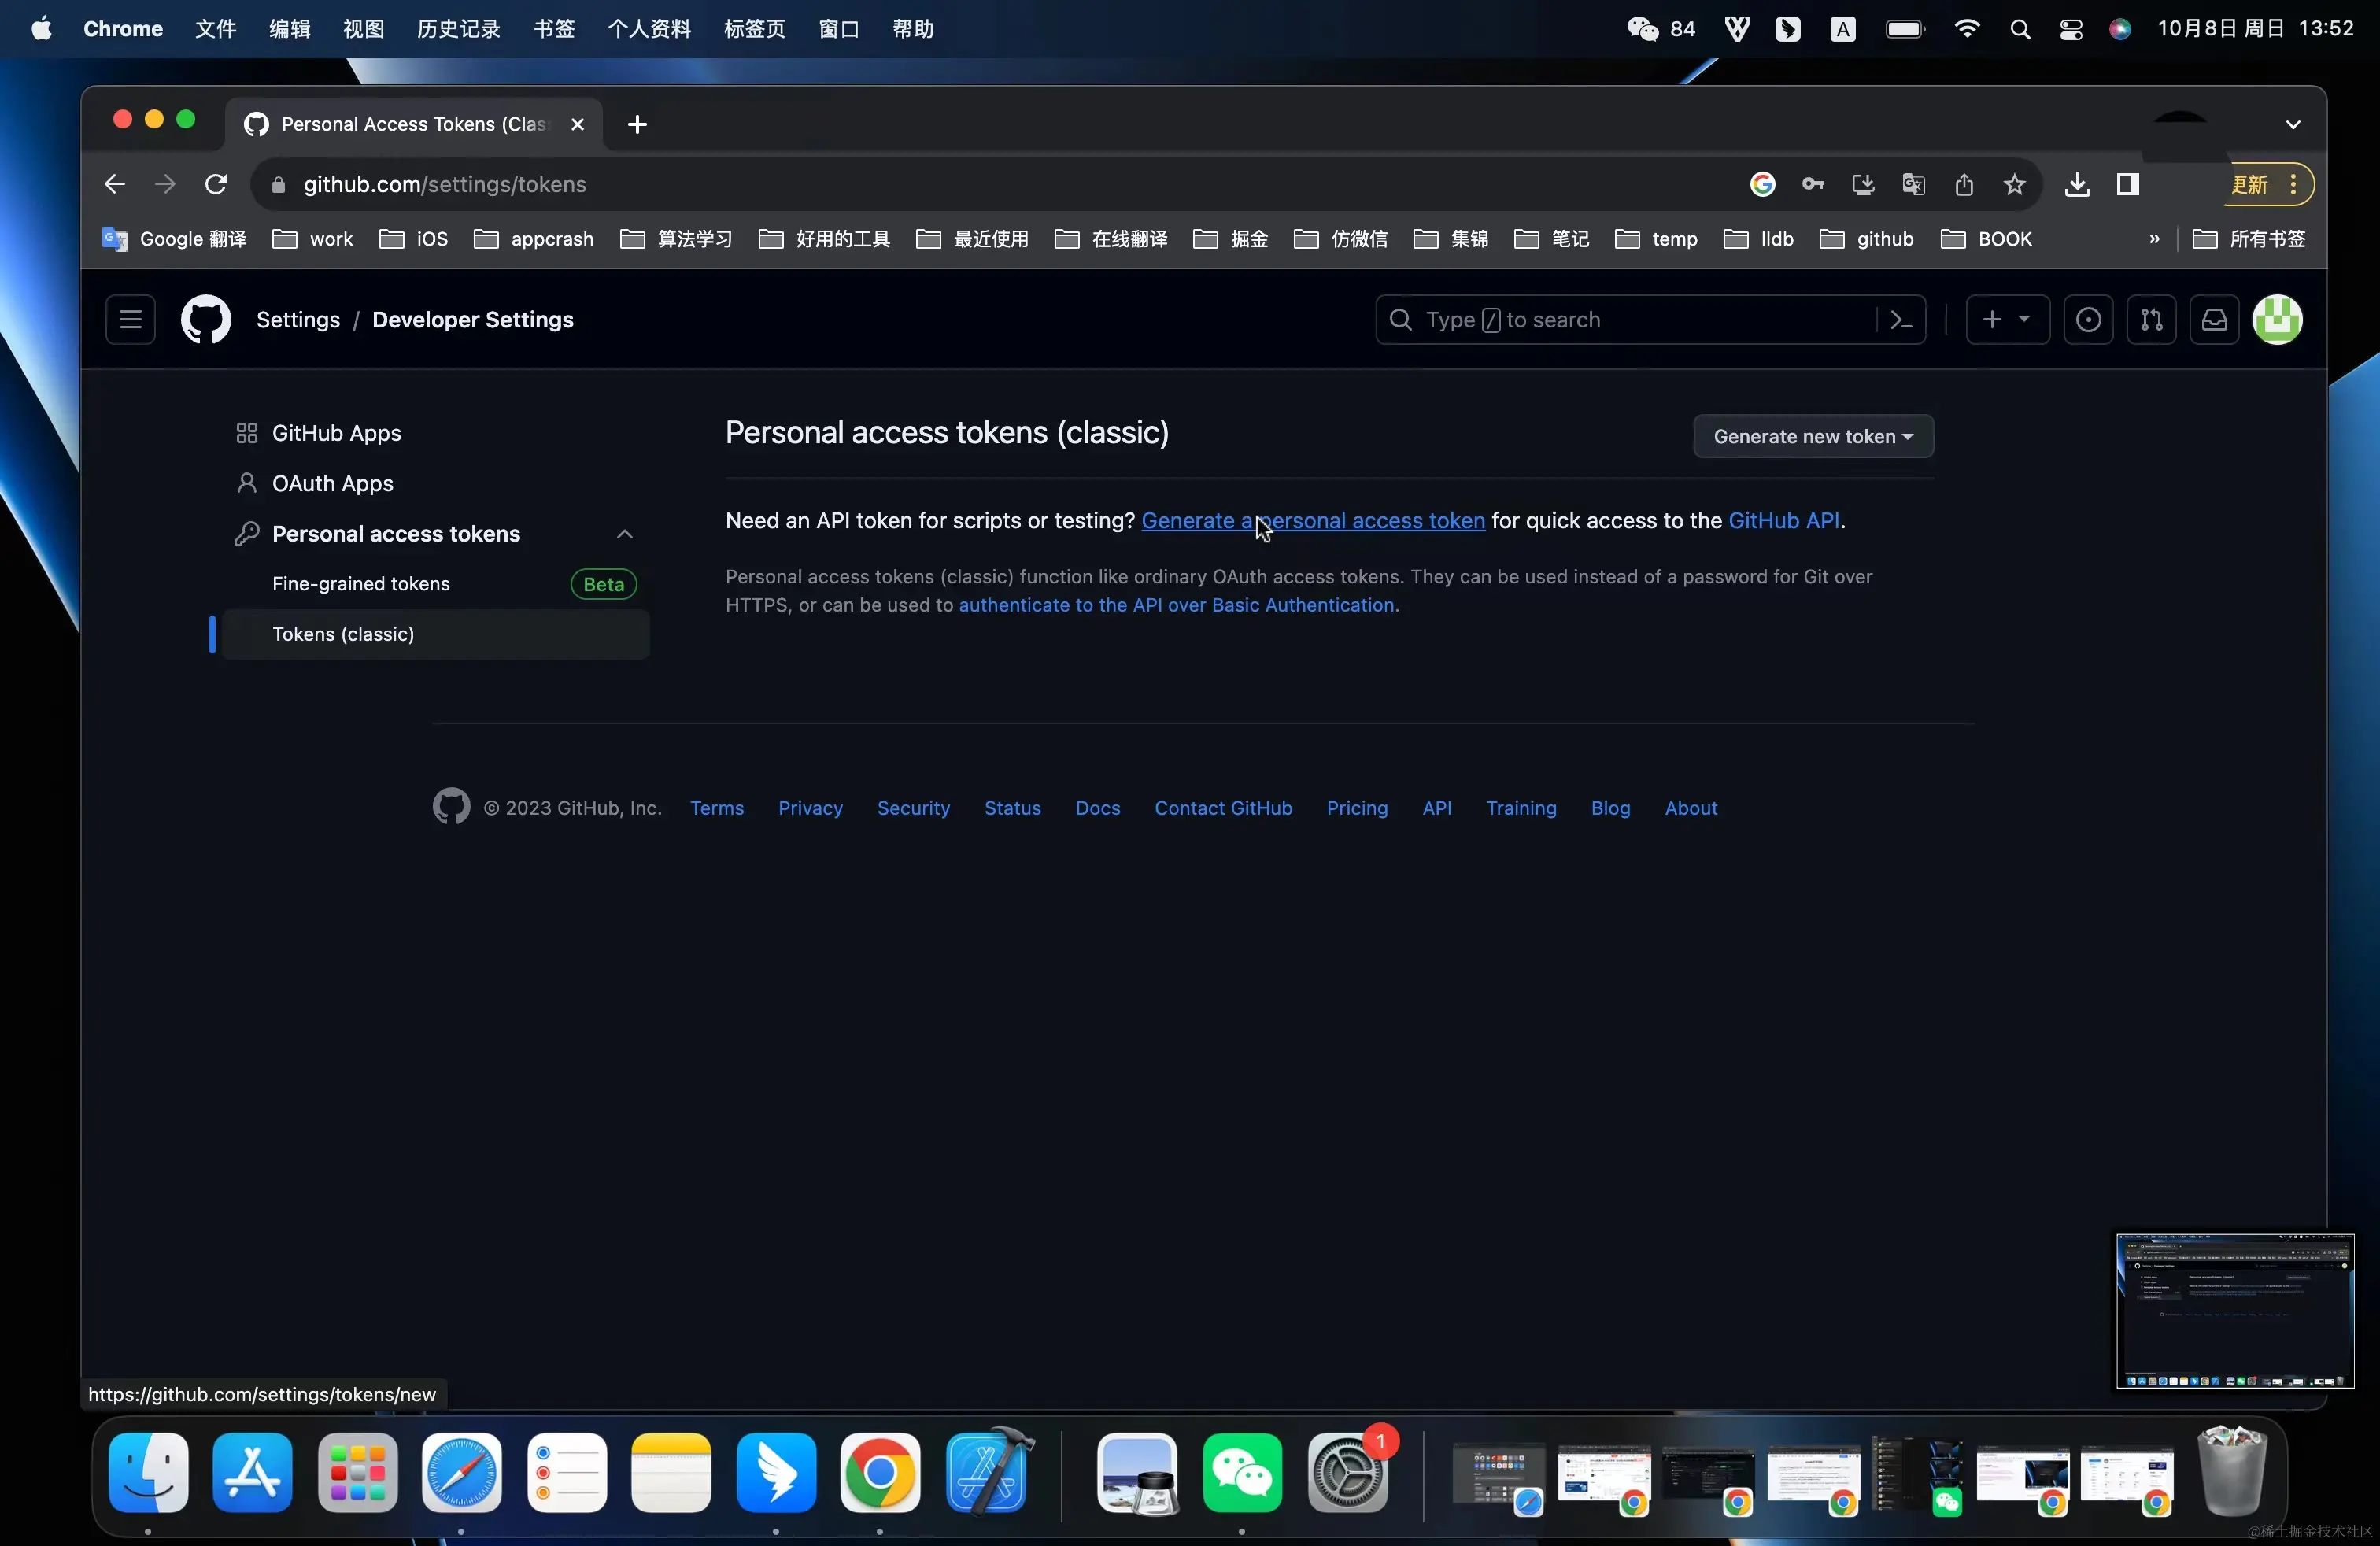
Task: Open the GitHub API link
Action: click(1783, 521)
